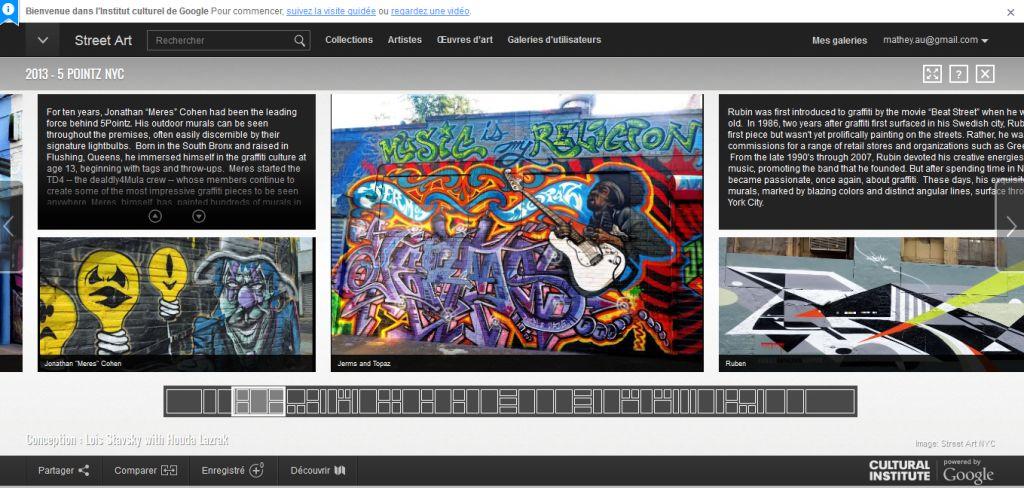This screenshot has width=1024, height=488.
Task: Open the Collections menu
Action: click(349, 40)
